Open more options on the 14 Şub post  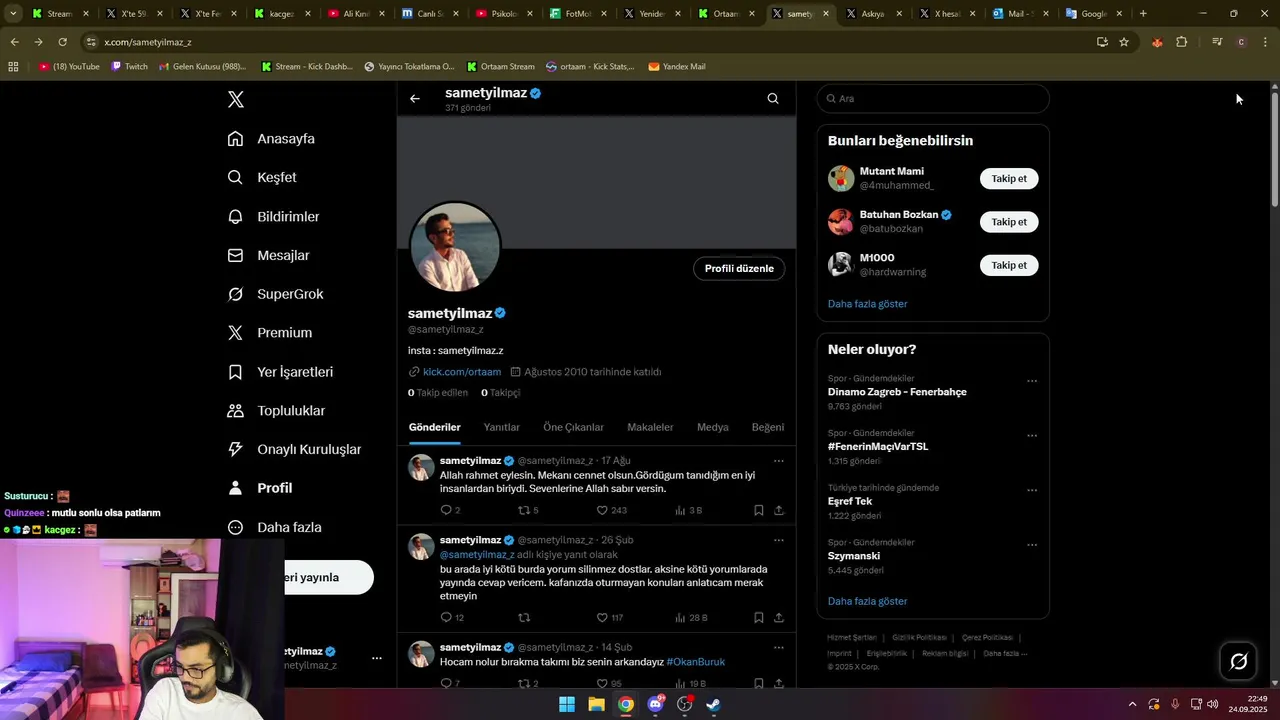coord(779,647)
